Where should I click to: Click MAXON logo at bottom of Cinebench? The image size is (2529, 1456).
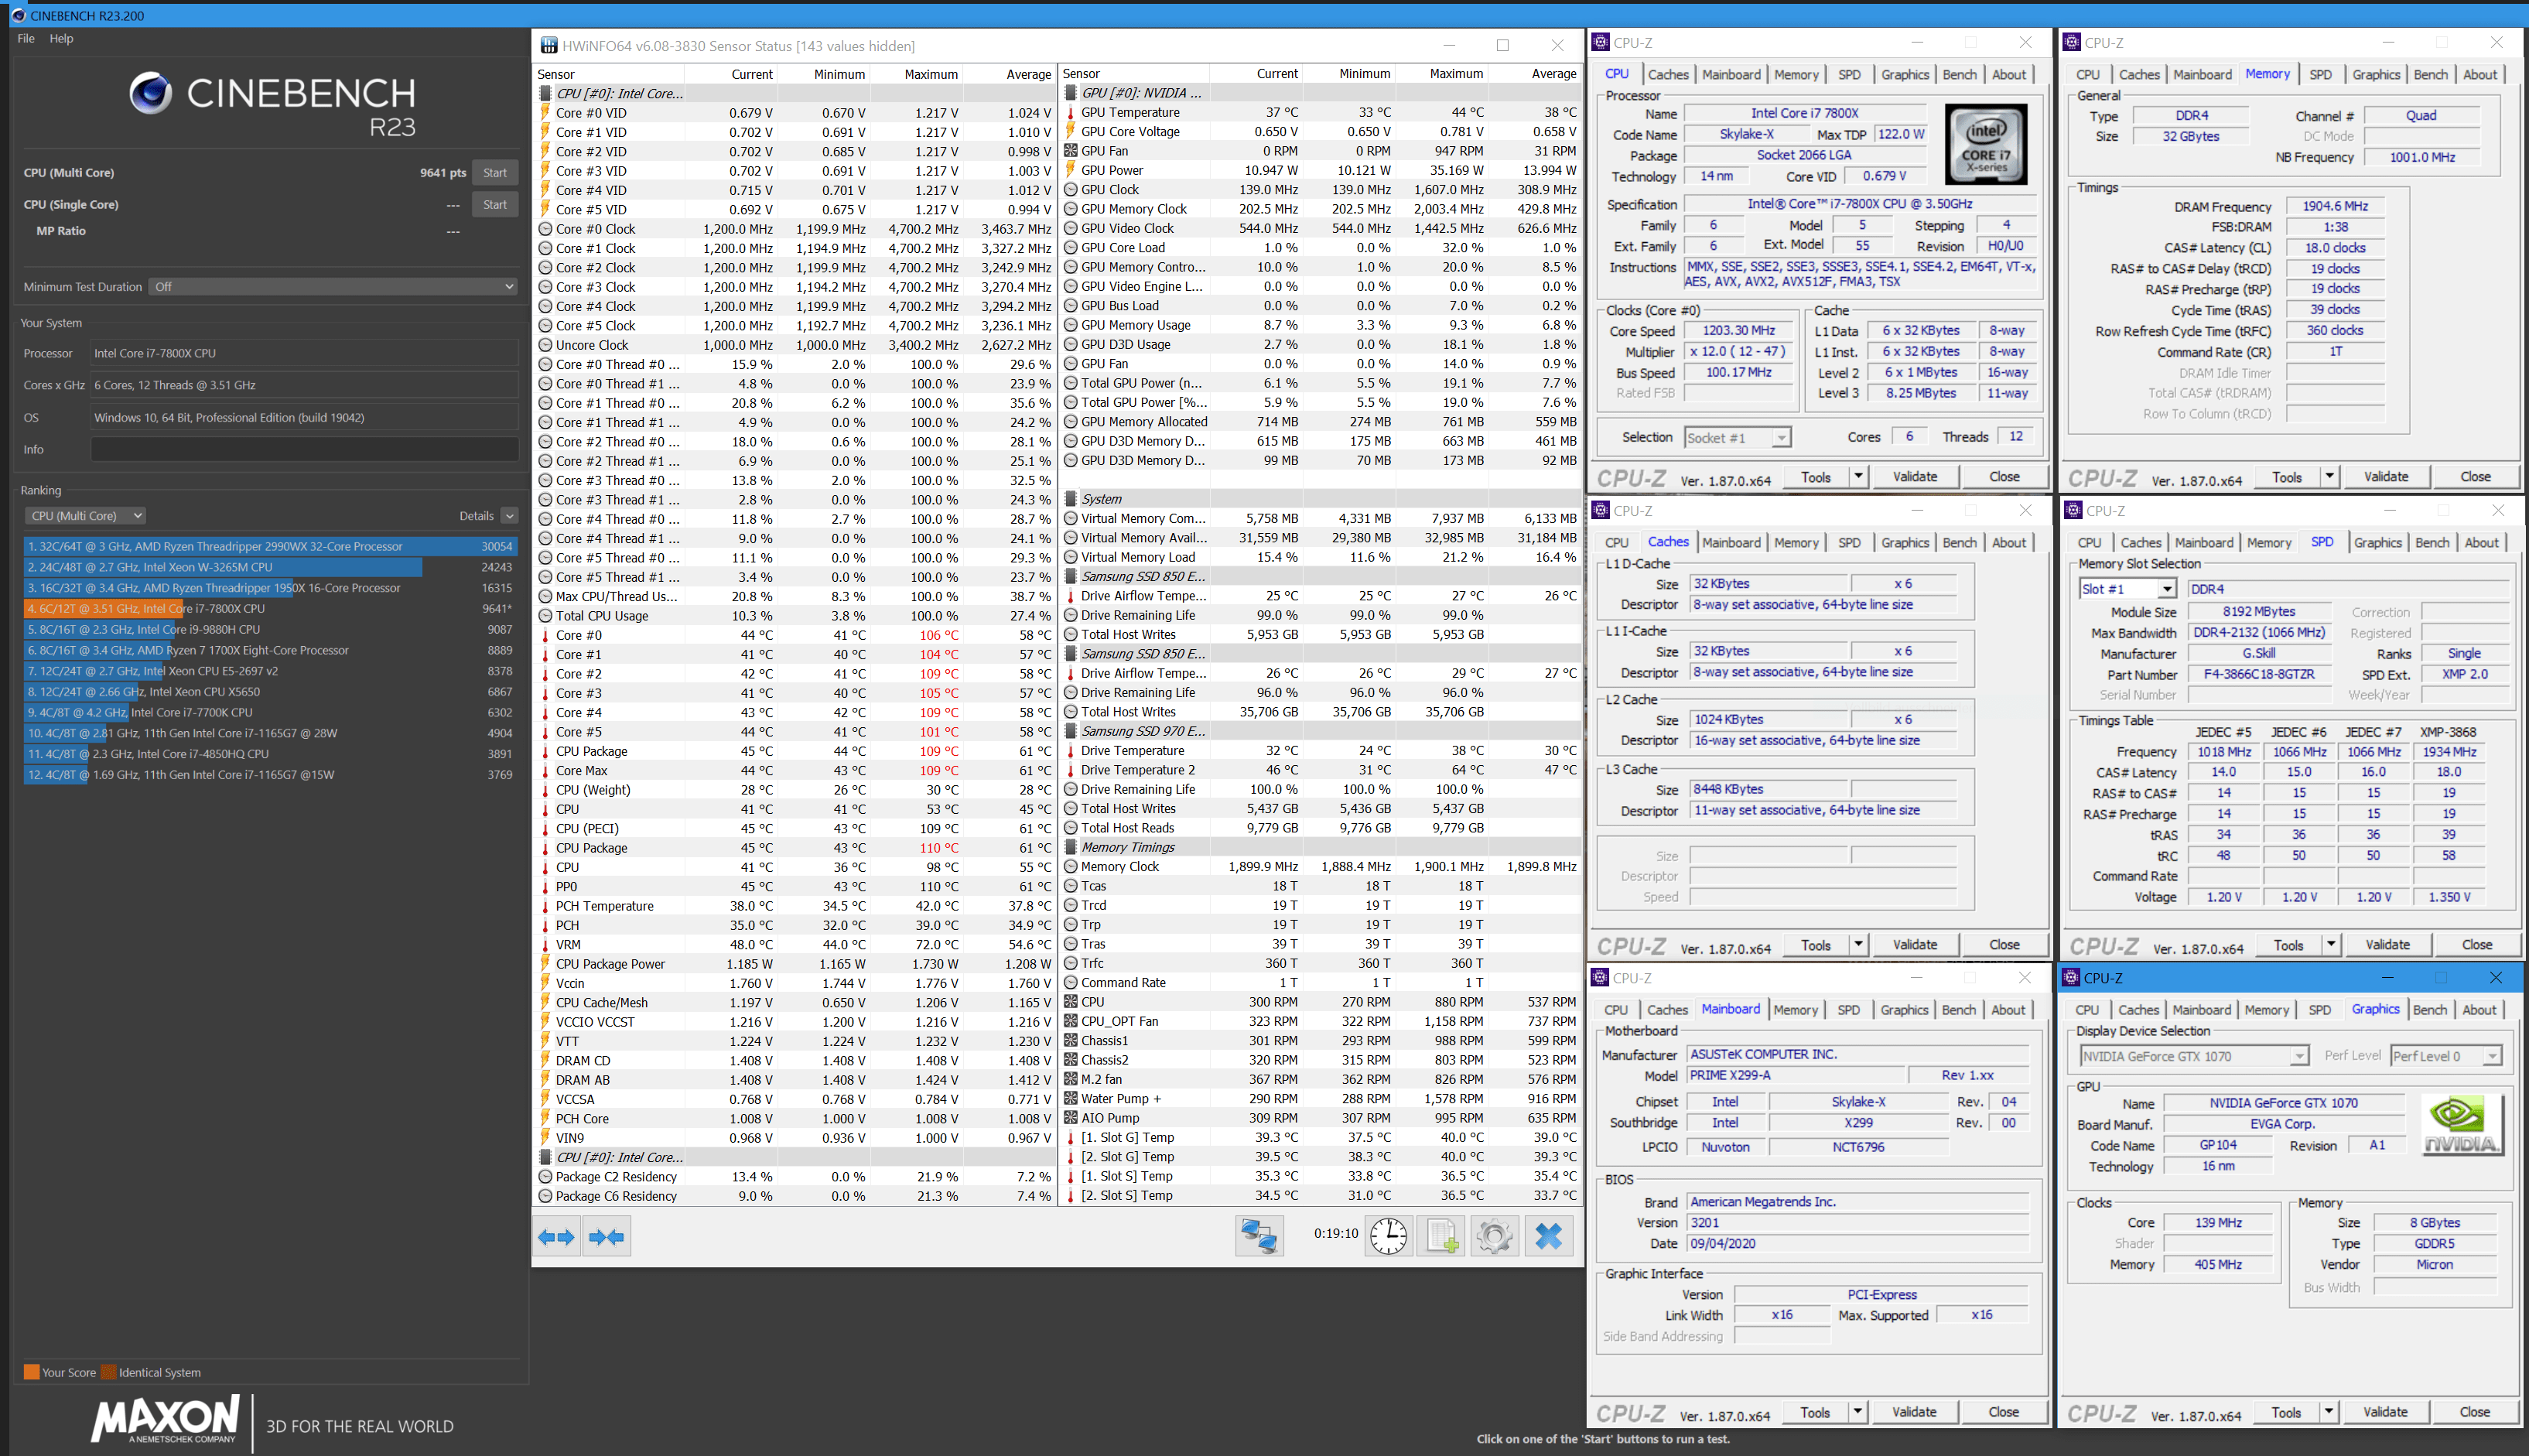point(165,1419)
